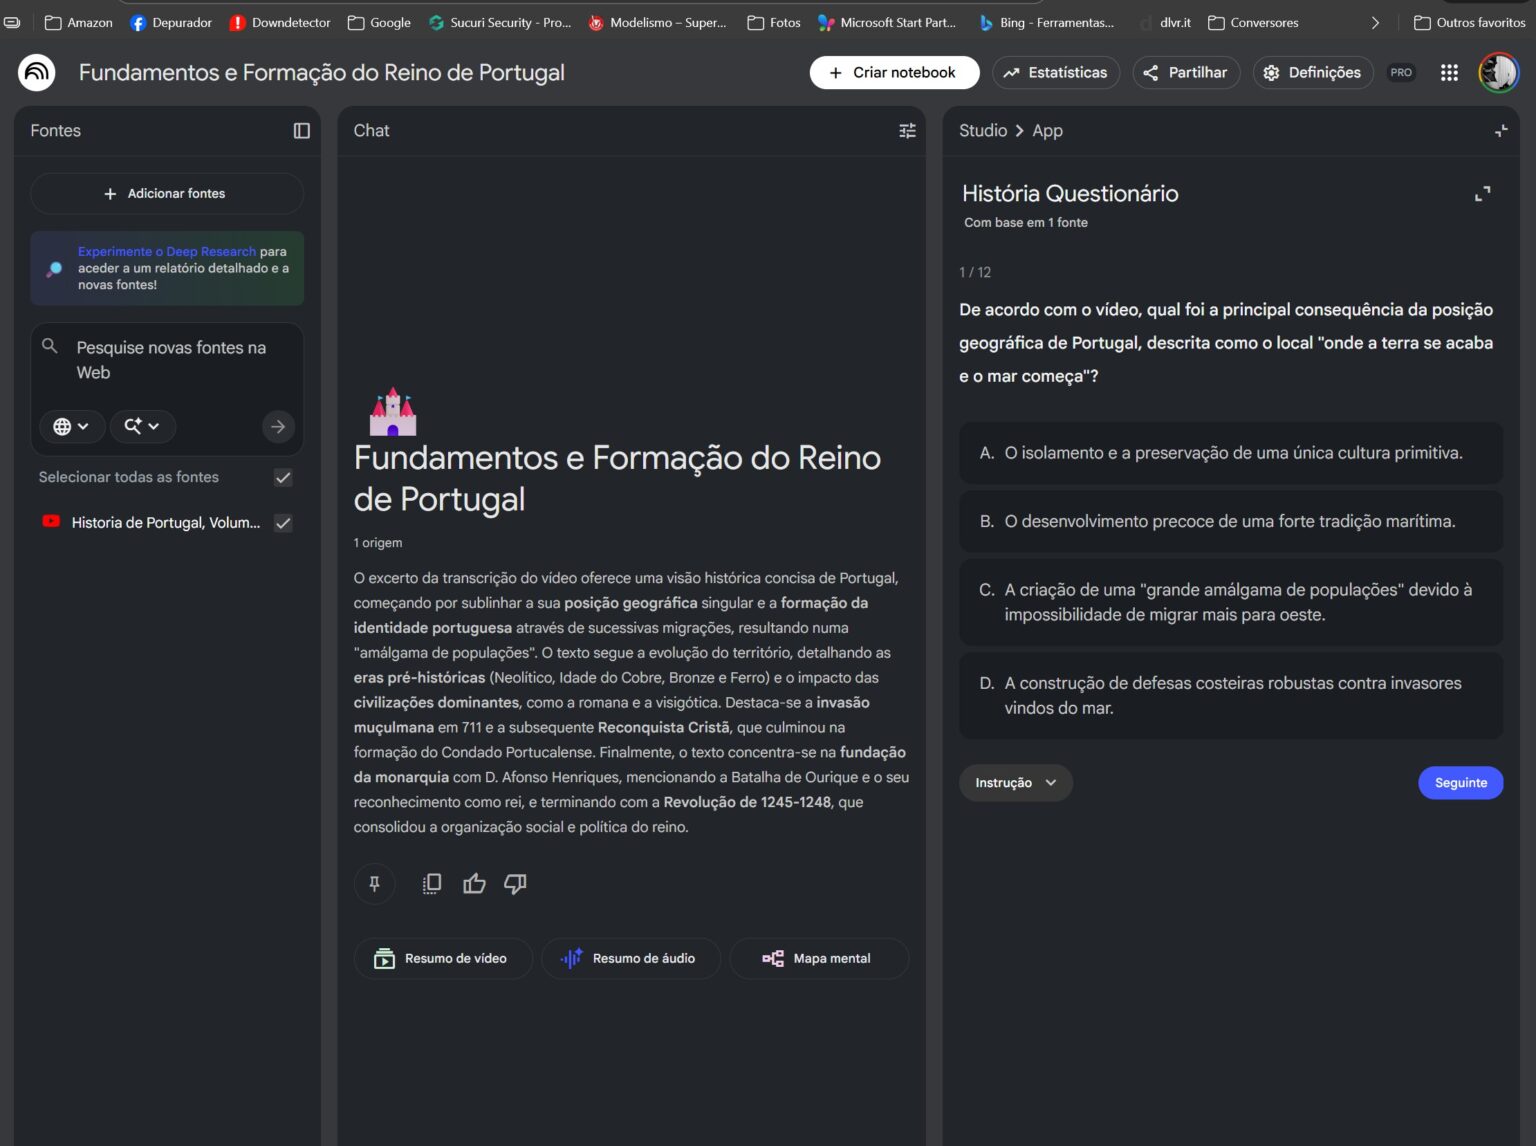The width and height of the screenshot is (1536, 1146).
Task: Copy the summary text
Action: coord(432,884)
